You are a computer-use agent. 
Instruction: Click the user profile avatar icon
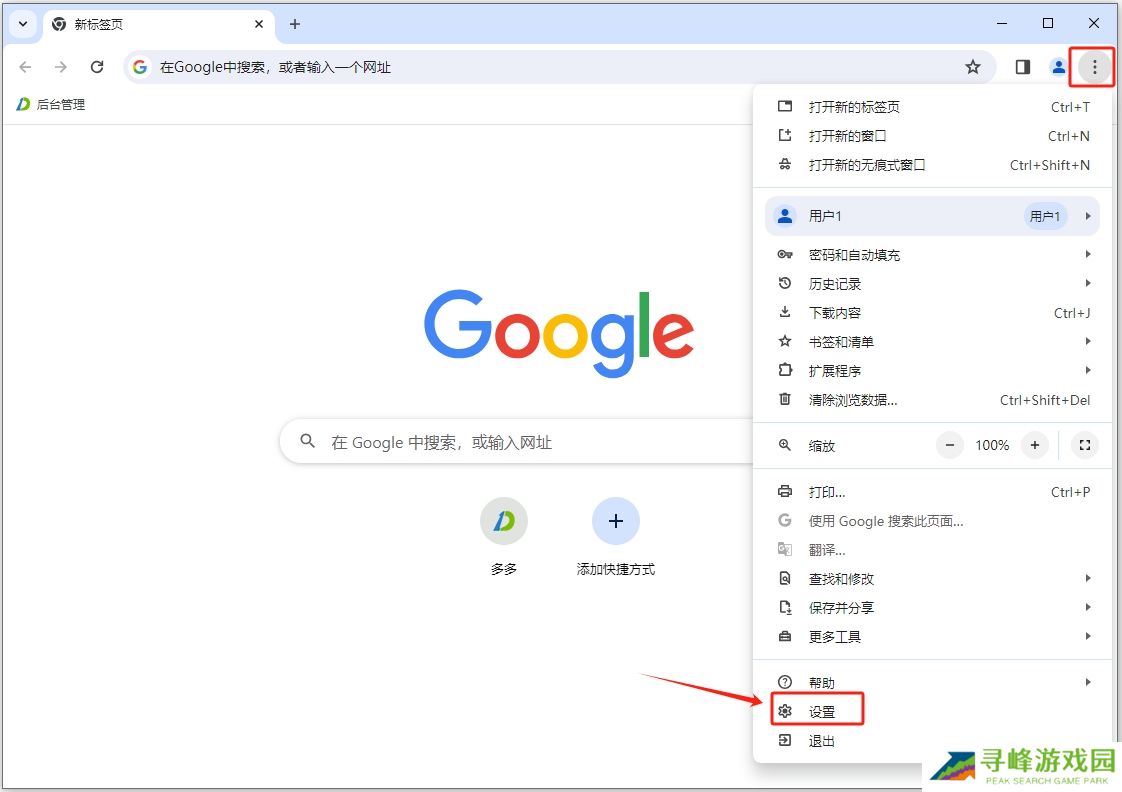tap(1058, 67)
